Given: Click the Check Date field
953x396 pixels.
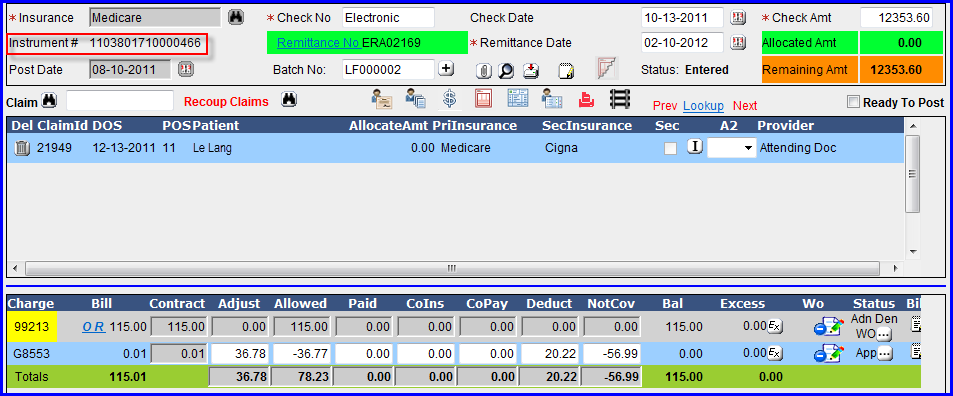Looking at the screenshot, I should pyautogui.click(x=683, y=18).
